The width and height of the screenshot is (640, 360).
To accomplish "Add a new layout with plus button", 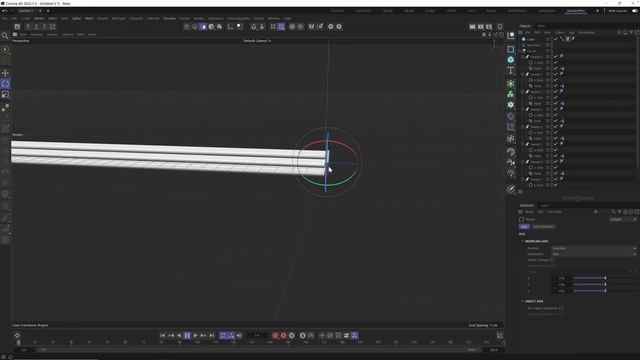I will (x=598, y=11).
